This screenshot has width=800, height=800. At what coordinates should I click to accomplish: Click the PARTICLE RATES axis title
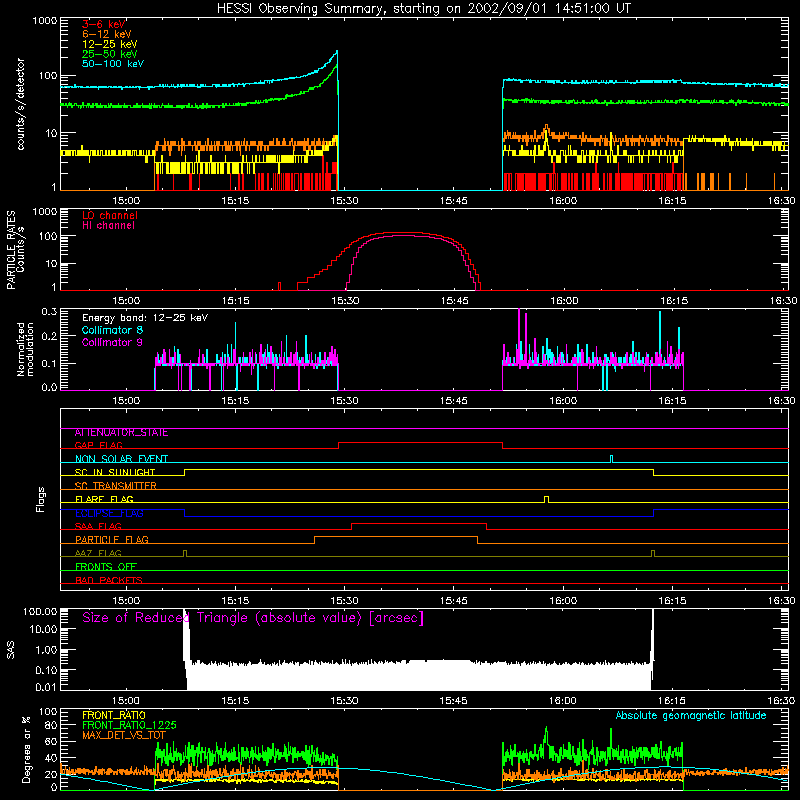click(x=16, y=250)
